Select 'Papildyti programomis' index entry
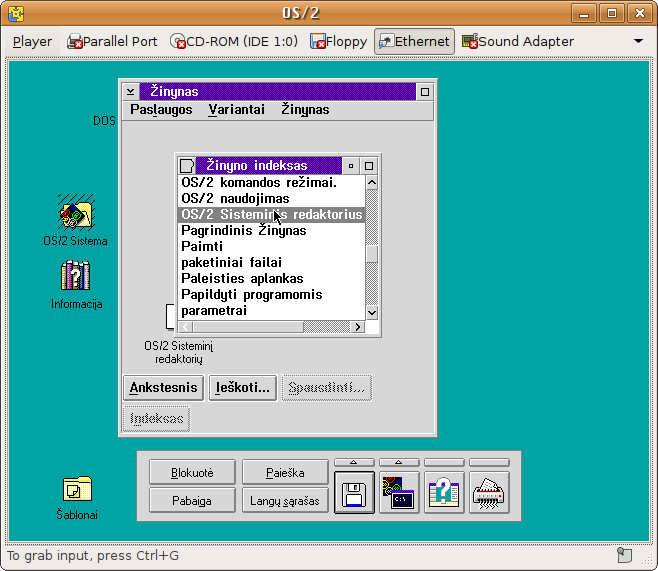 coord(272,295)
